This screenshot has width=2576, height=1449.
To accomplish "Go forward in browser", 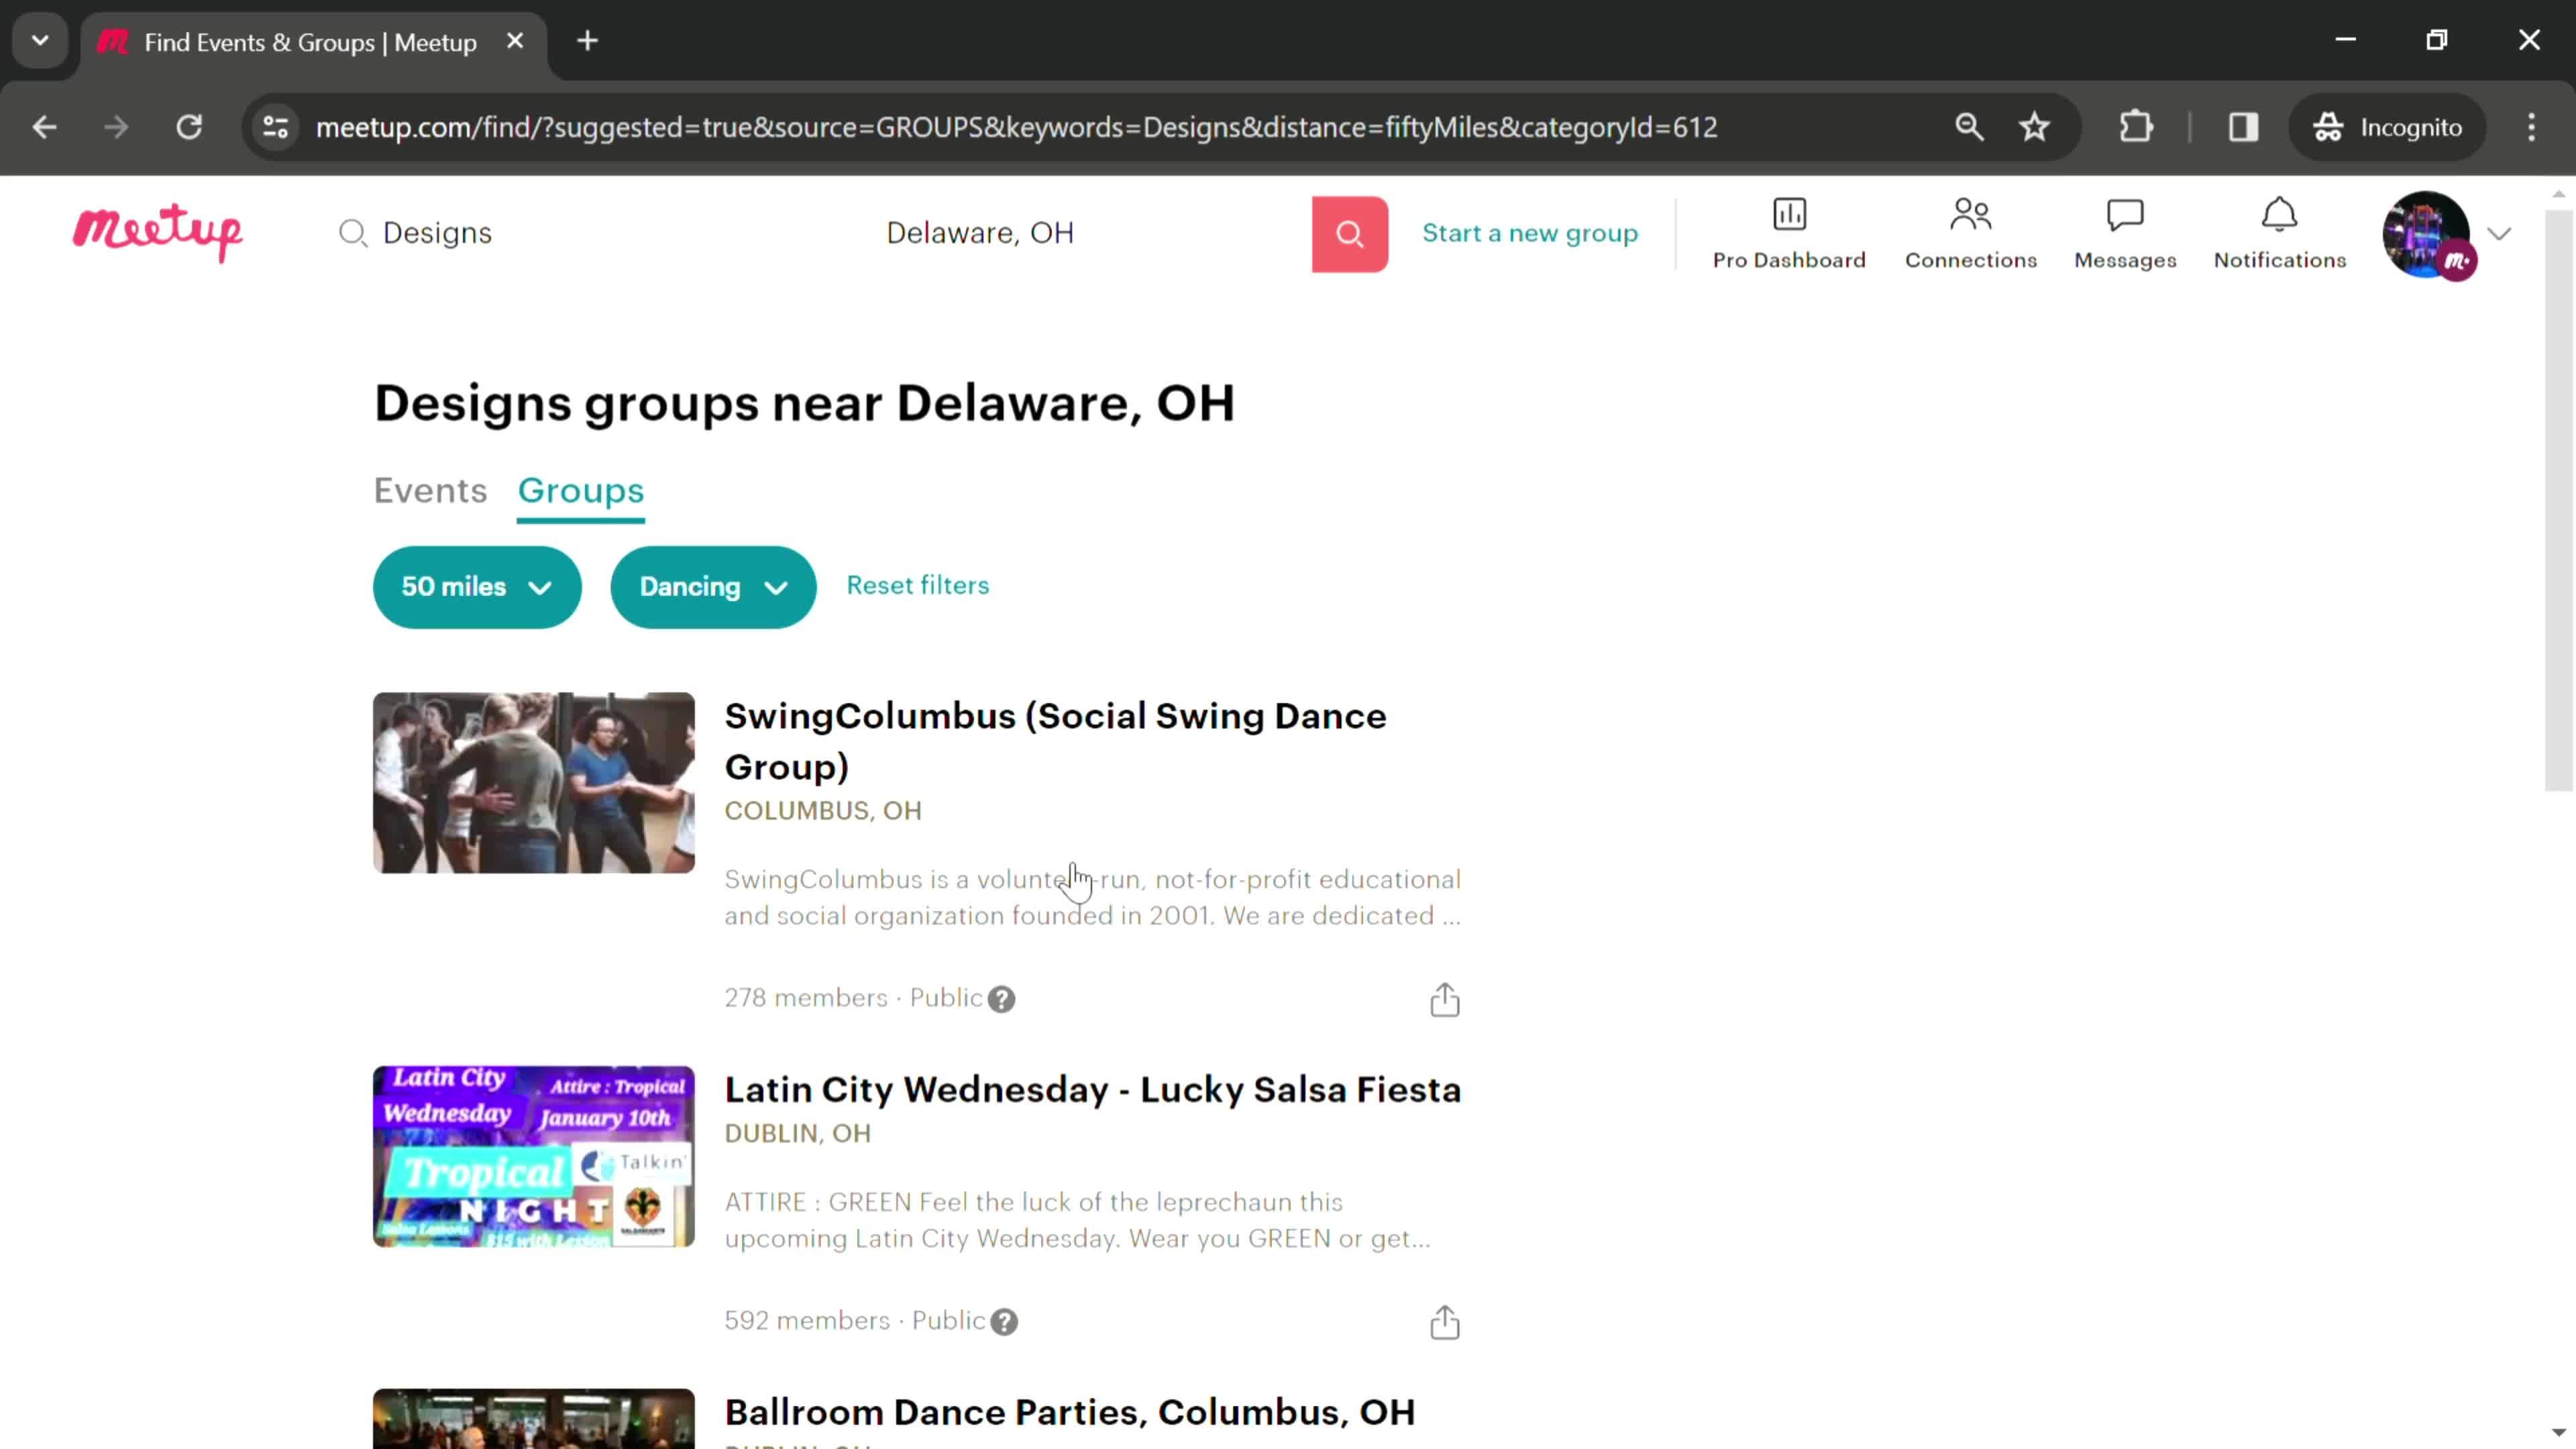I will [116, 127].
